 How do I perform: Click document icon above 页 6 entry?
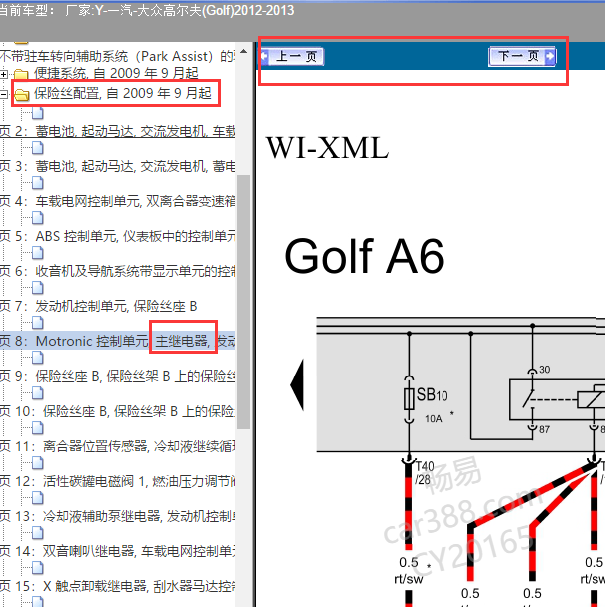coord(38,253)
